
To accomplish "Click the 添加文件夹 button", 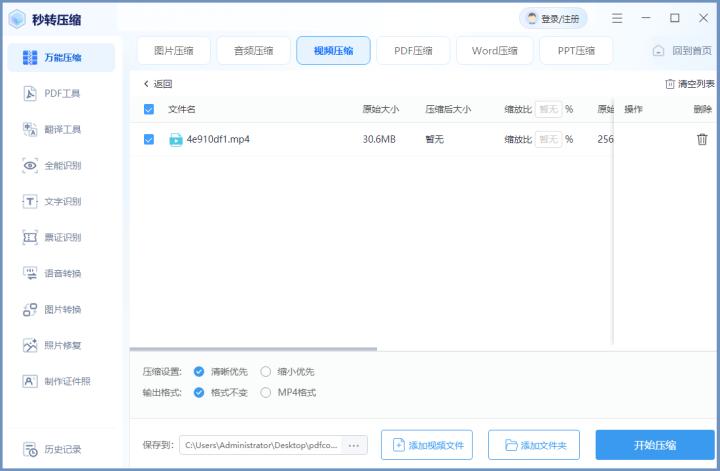I will [x=534, y=445].
